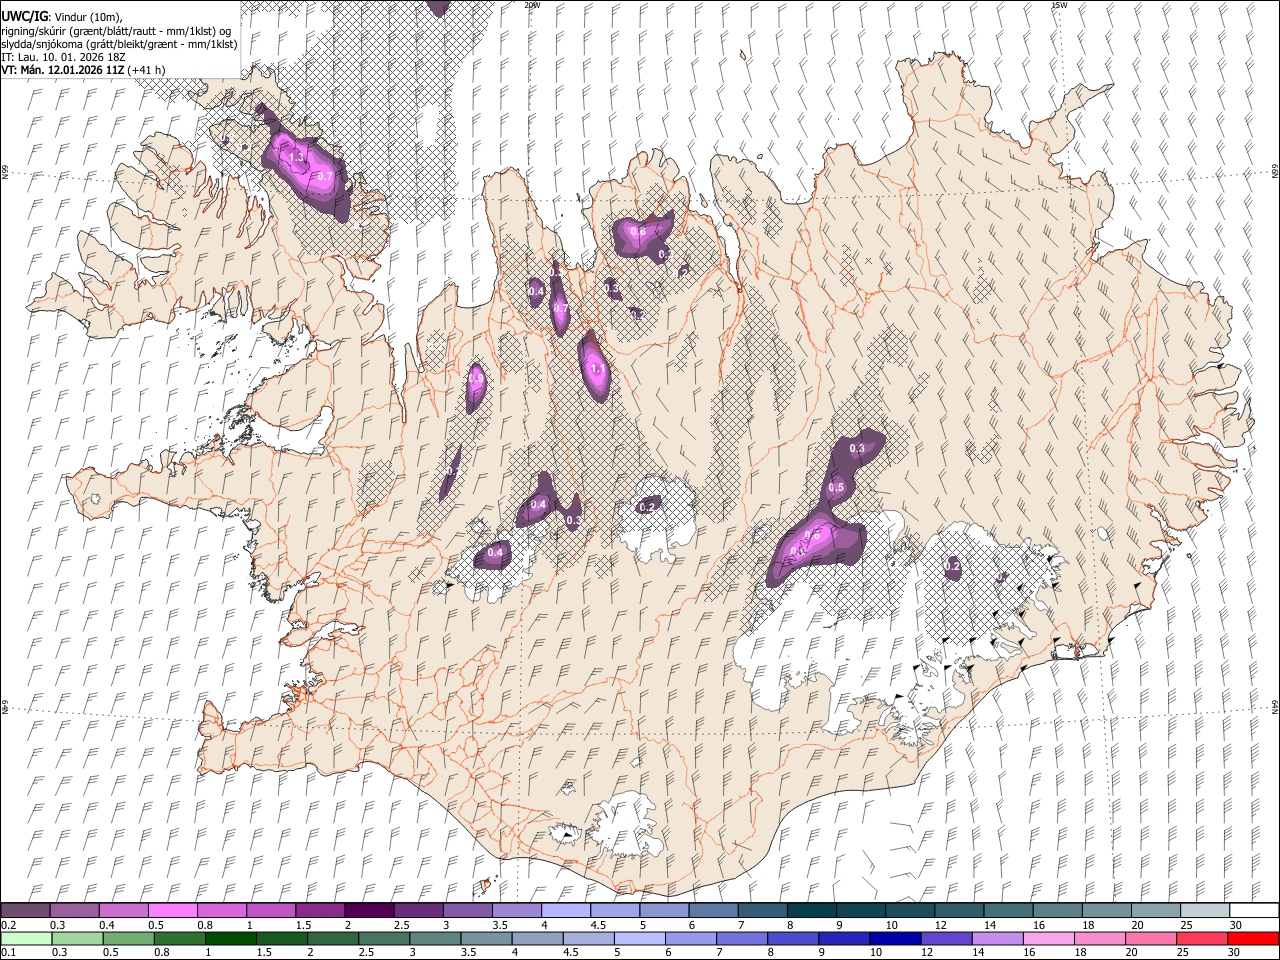Click the 1.3 snowfall value in the Westfjords
Viewport: 1280px width, 960px height.
pyautogui.click(x=297, y=157)
